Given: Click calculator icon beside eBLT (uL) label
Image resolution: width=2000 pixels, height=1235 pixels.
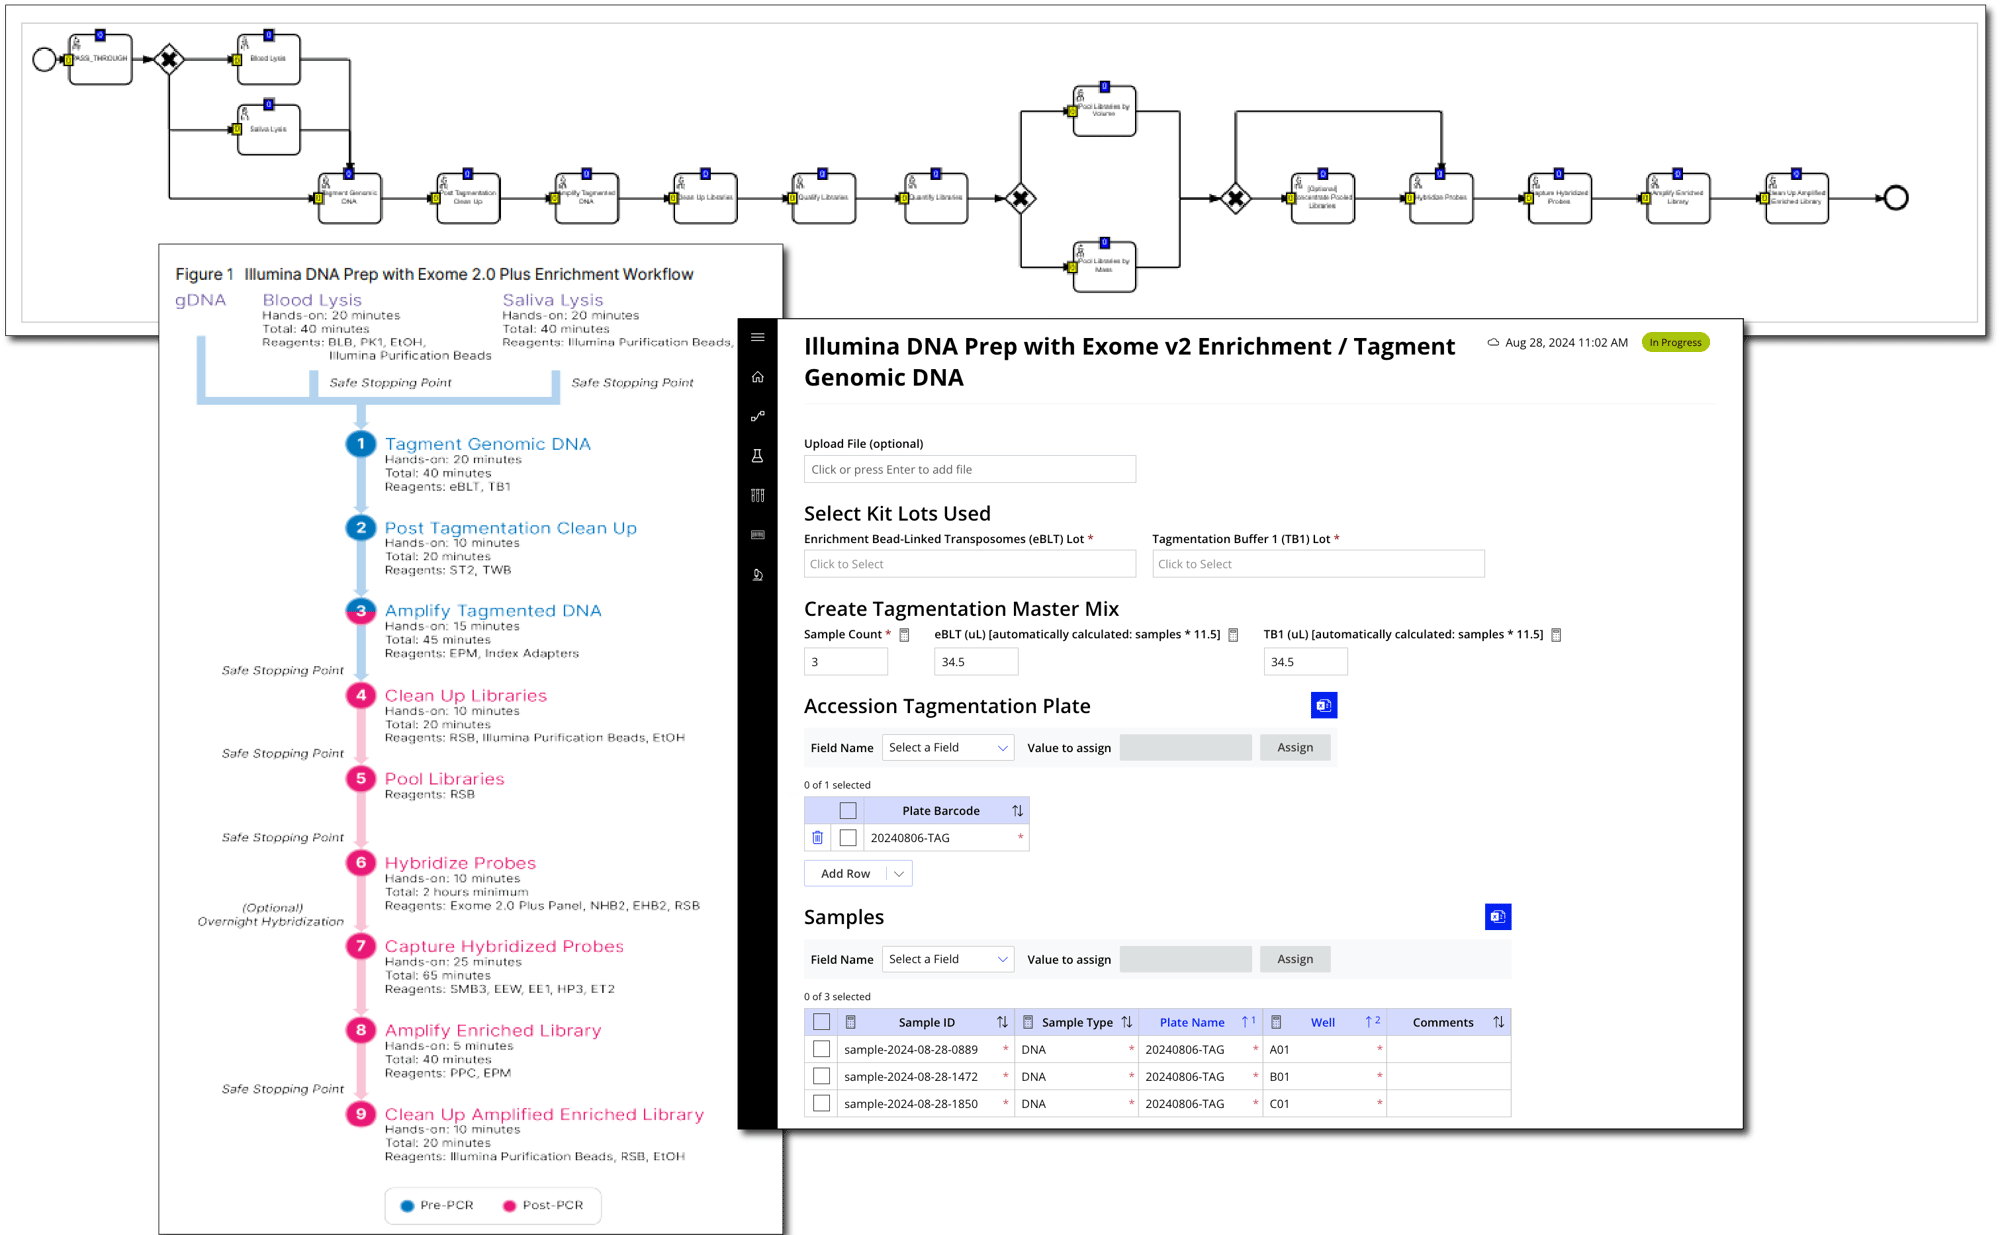Looking at the screenshot, I should tap(1233, 635).
